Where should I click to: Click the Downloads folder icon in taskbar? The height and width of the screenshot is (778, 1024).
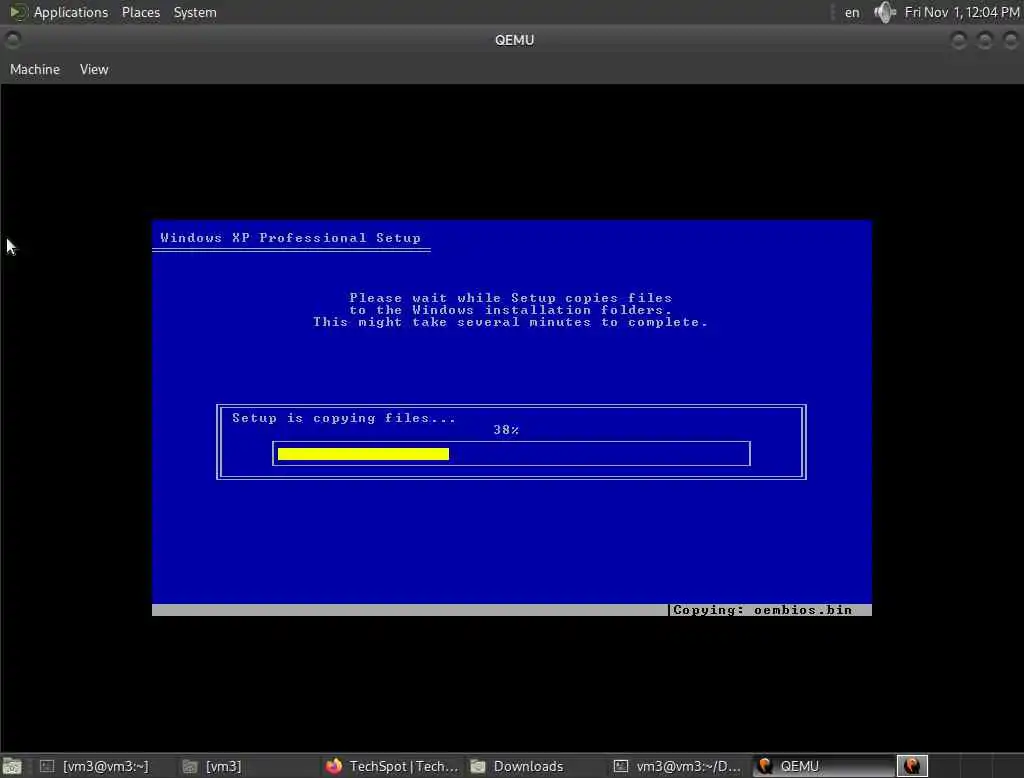point(478,766)
